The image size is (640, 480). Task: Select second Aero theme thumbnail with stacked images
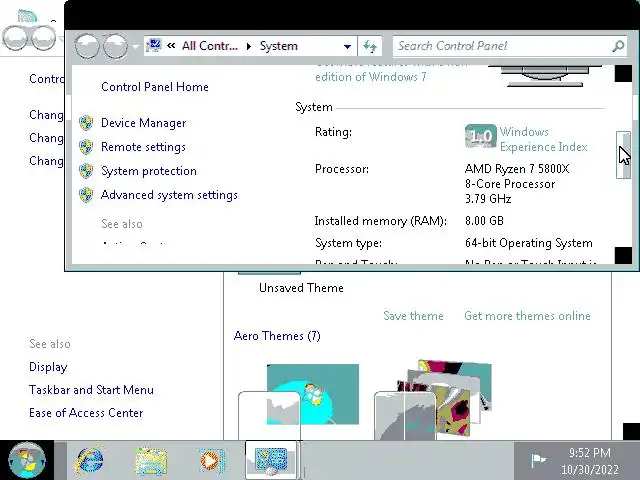coord(433,400)
